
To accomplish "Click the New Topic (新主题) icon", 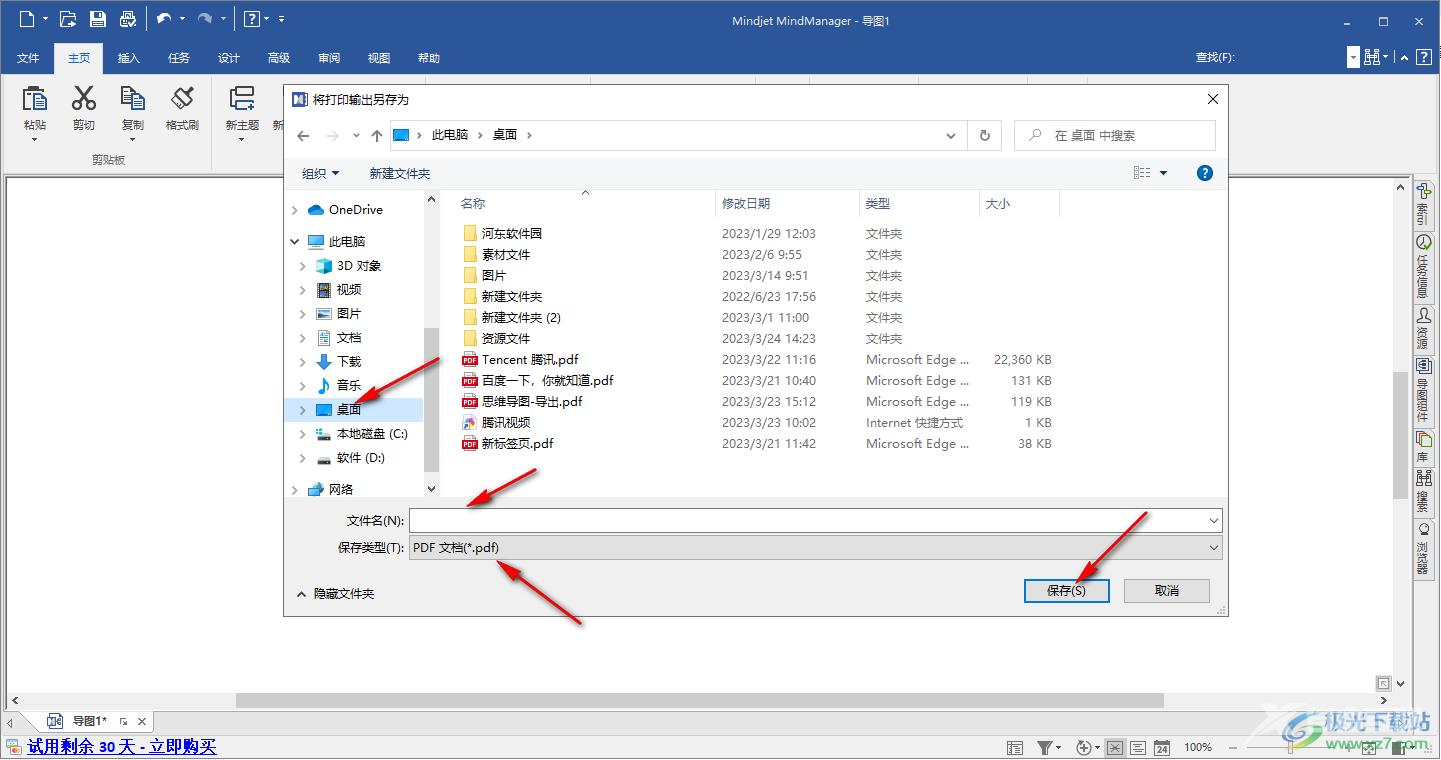I will (242, 98).
